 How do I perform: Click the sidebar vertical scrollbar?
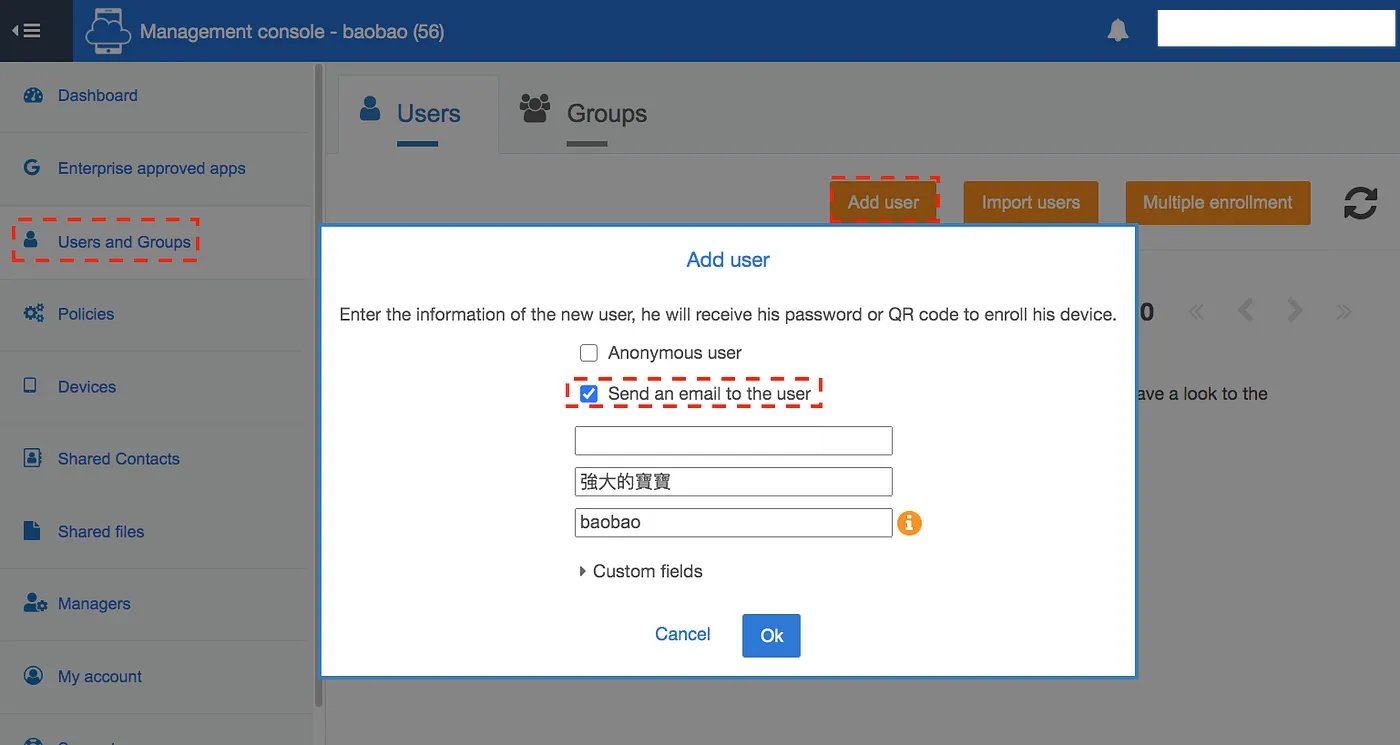pos(319,385)
